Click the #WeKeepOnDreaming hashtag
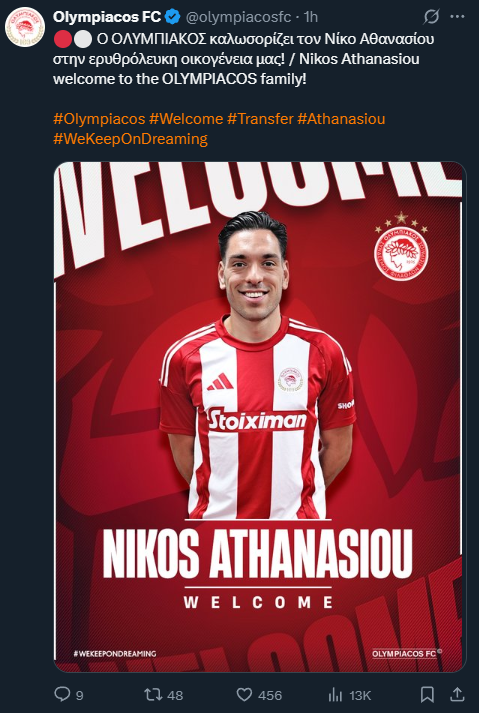 pos(131,139)
